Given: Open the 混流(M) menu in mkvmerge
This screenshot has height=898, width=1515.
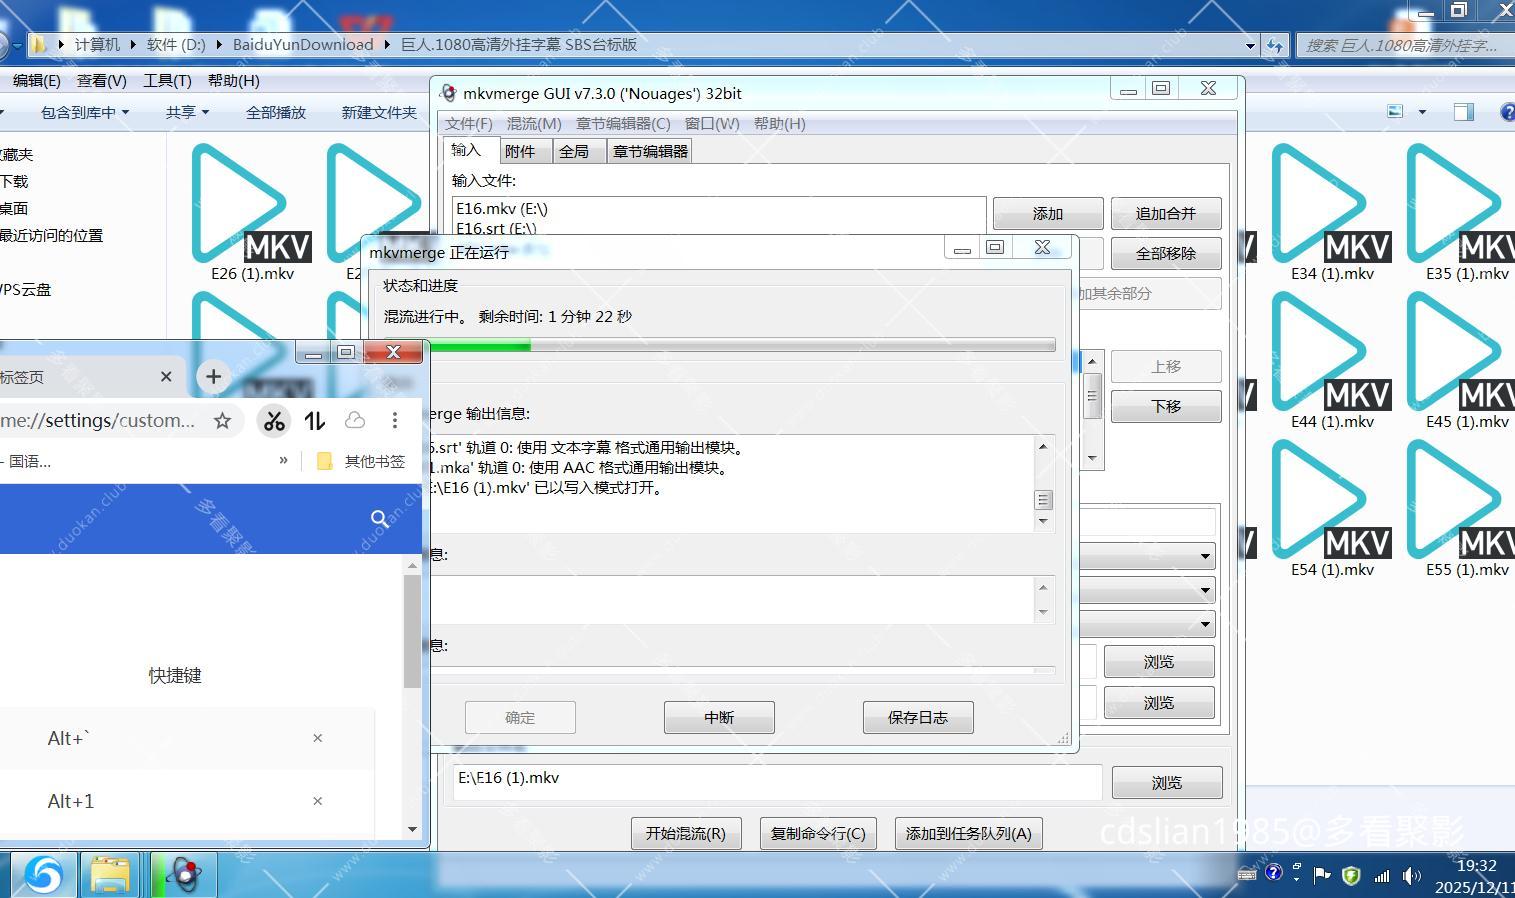Looking at the screenshot, I should click(x=534, y=123).
